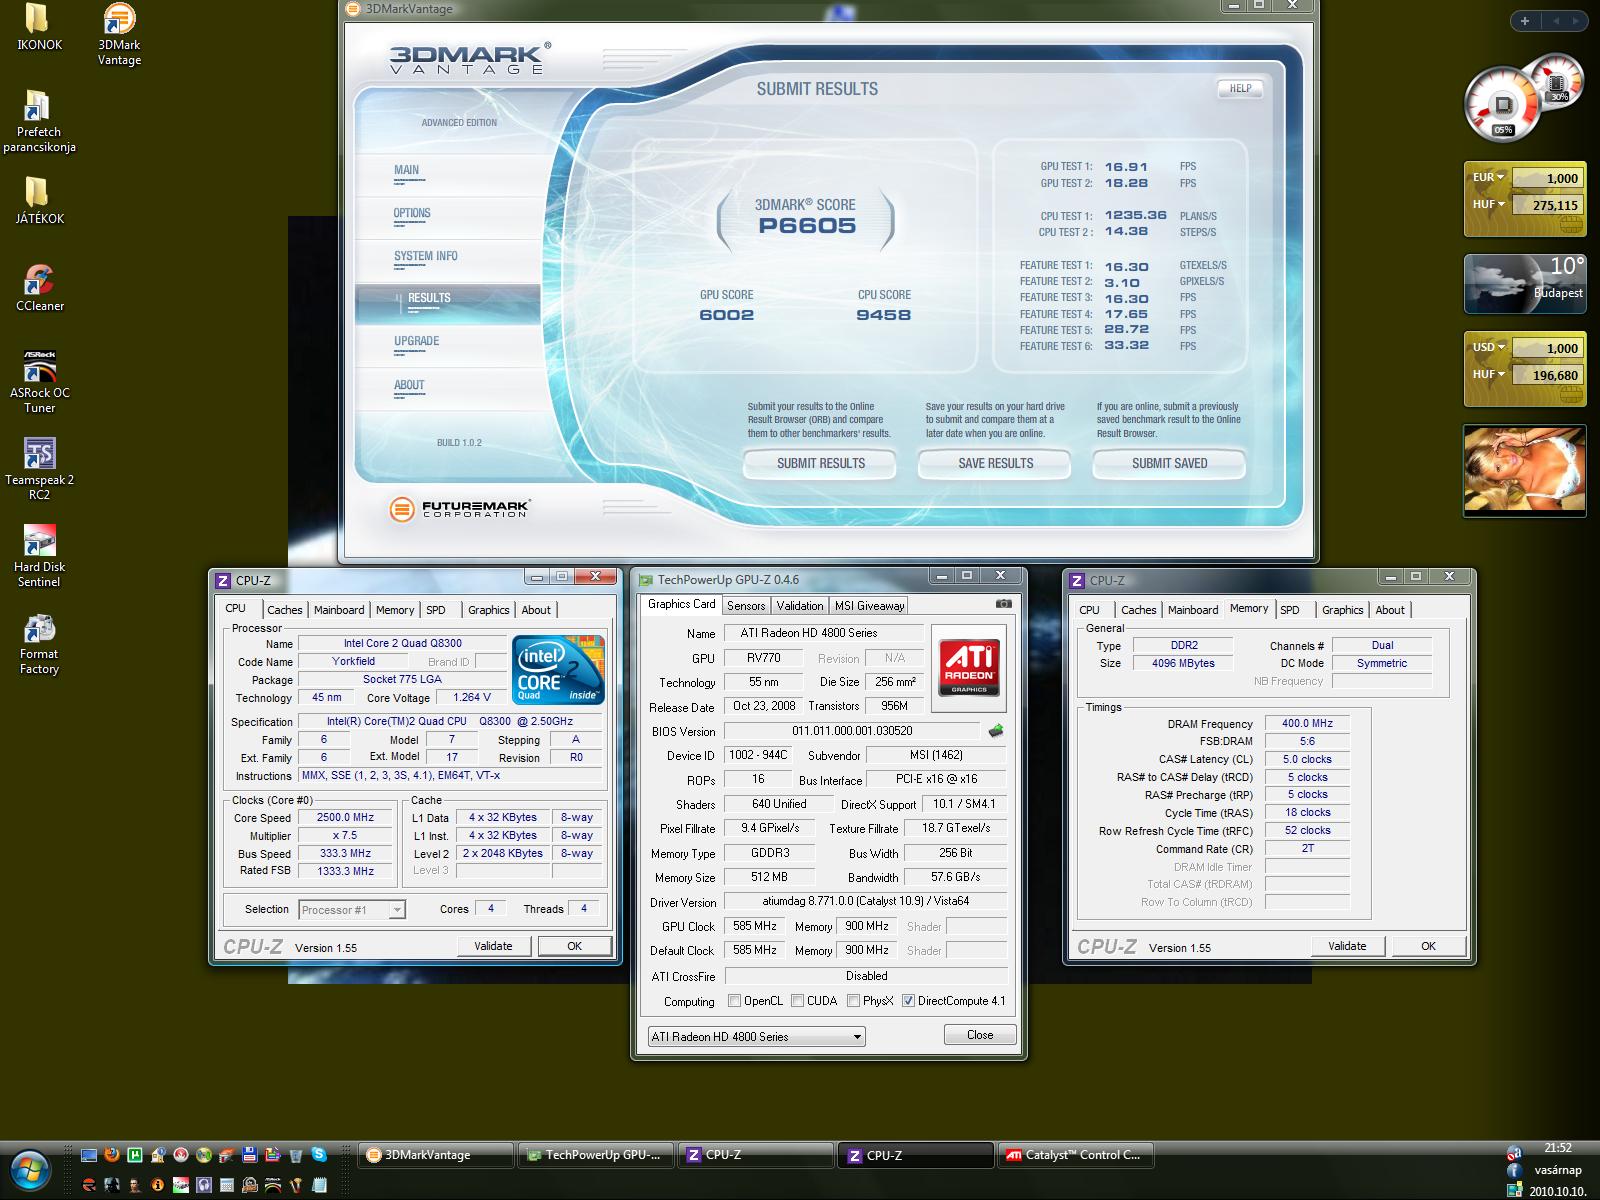The height and width of the screenshot is (1200, 1600).
Task: Click the system clock showing 21:52
Action: (1558, 1149)
